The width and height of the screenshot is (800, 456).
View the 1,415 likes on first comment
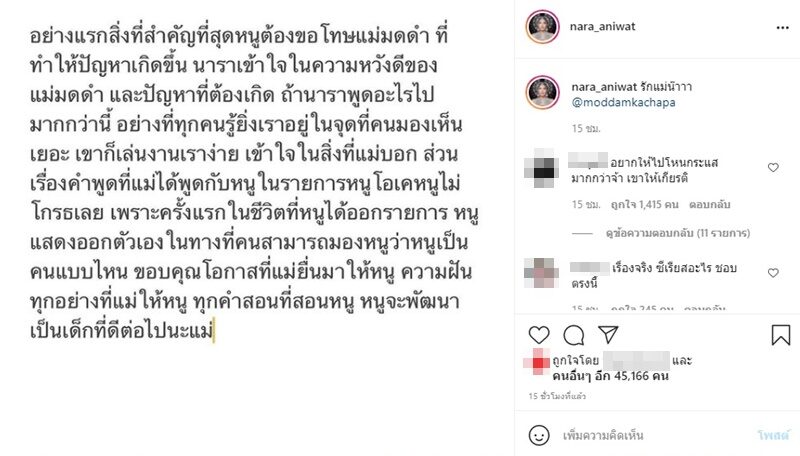(x=644, y=205)
